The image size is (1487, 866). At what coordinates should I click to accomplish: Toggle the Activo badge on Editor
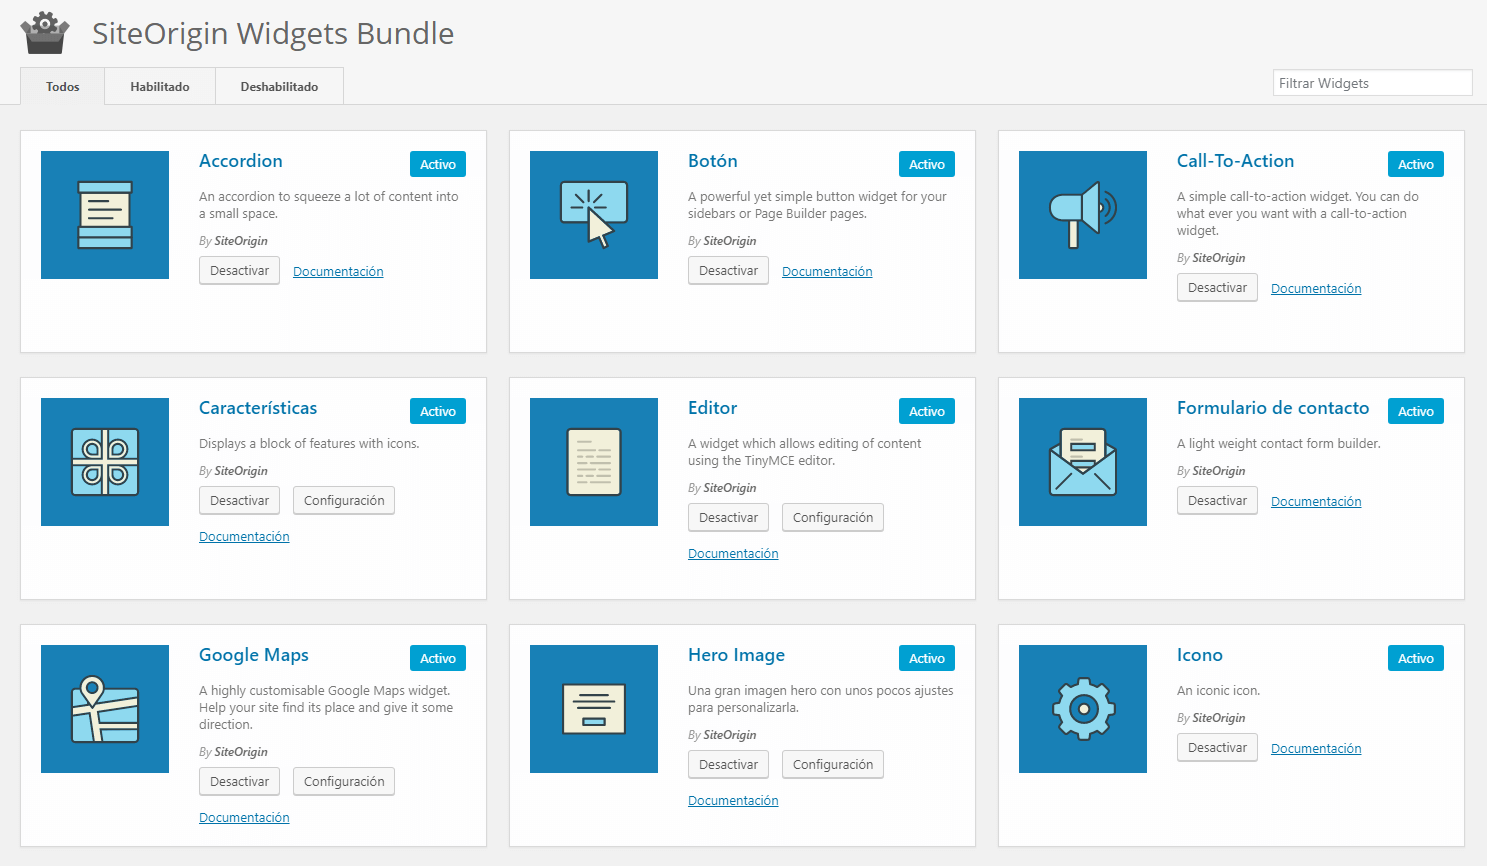pyautogui.click(x=926, y=410)
